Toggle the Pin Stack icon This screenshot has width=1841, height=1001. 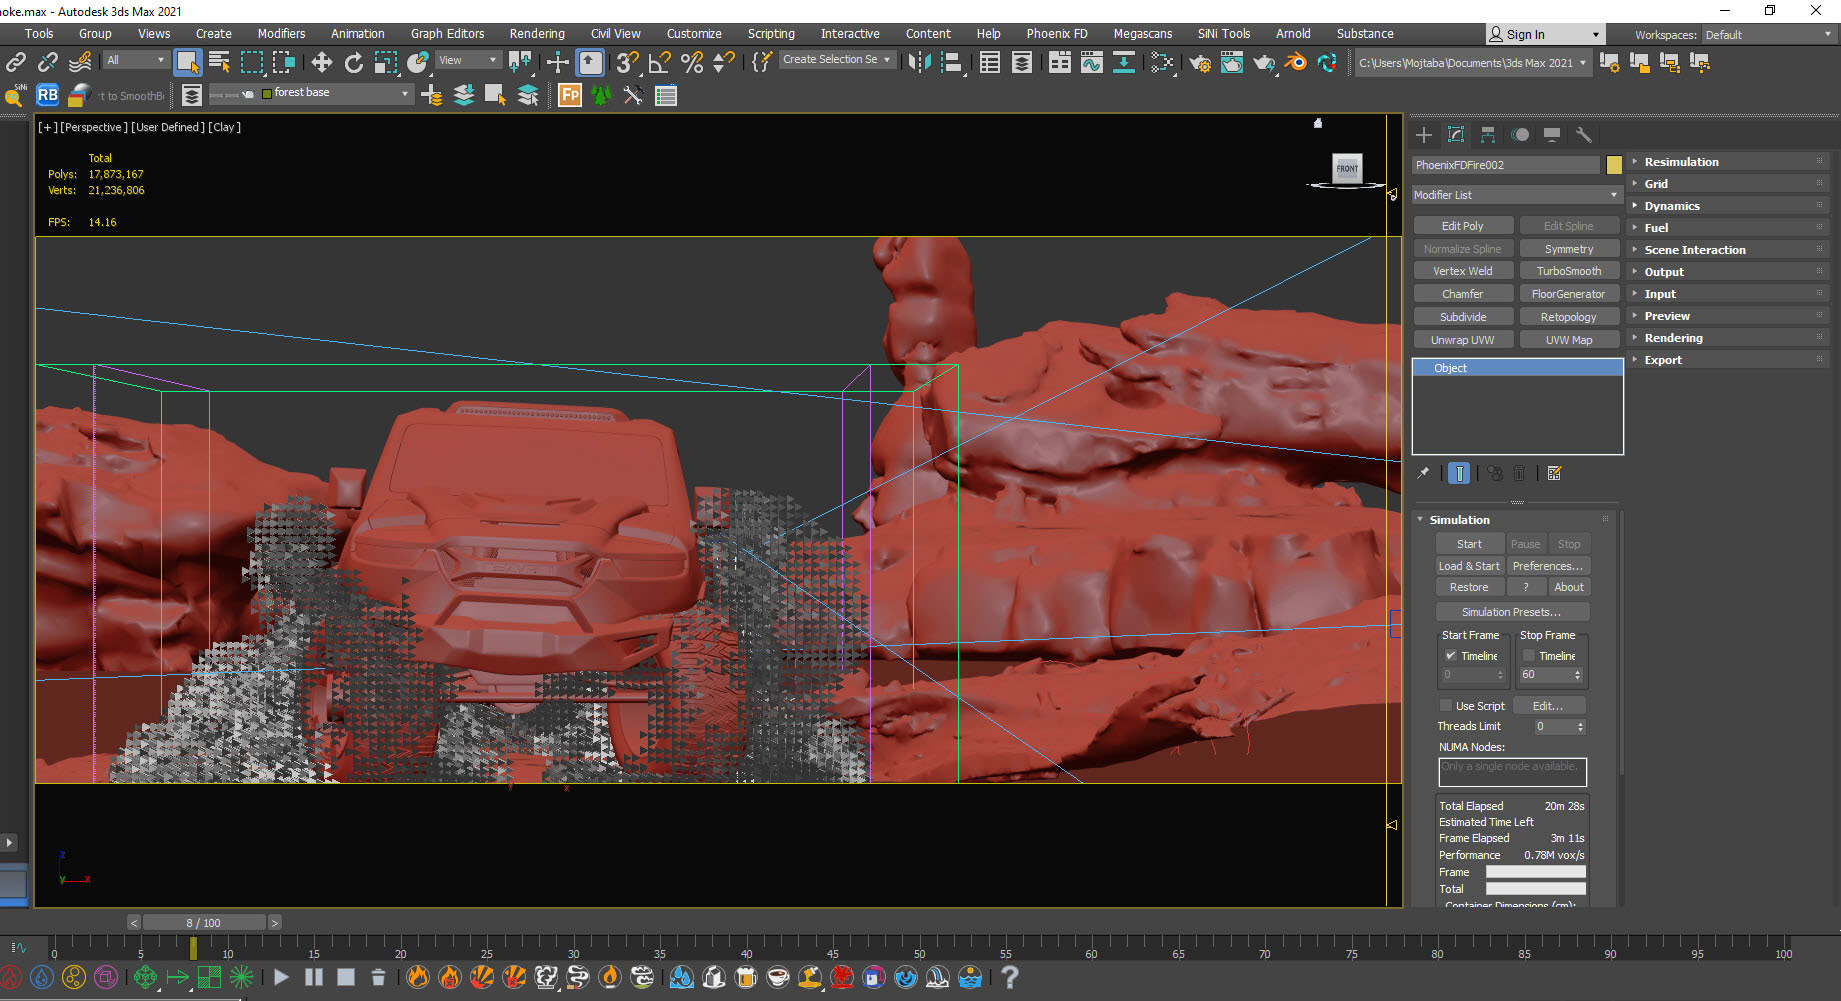pyautogui.click(x=1424, y=474)
